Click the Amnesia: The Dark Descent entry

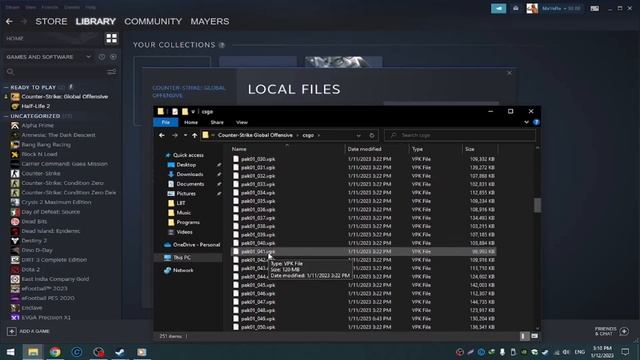[58, 135]
